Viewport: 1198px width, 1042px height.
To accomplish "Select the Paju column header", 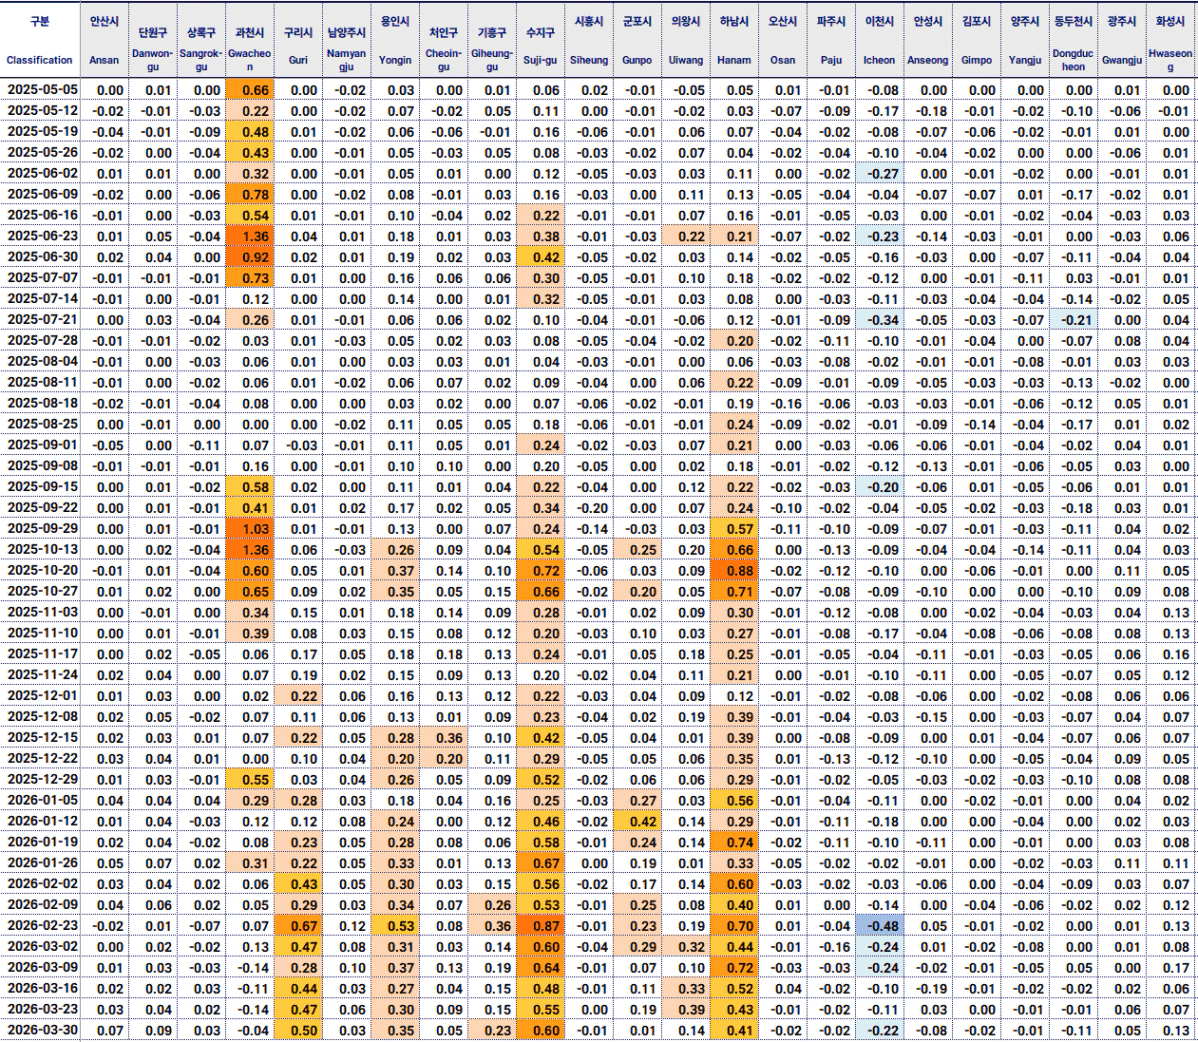I will pyautogui.click(x=831, y=40).
